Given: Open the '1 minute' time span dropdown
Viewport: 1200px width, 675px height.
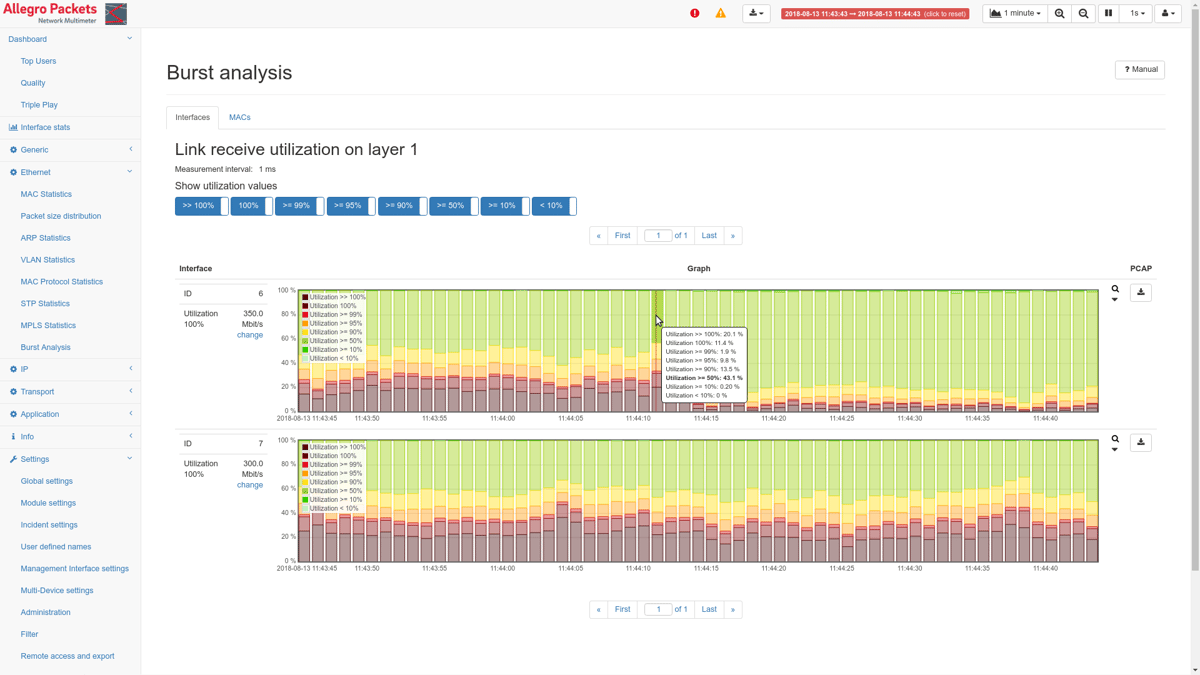Looking at the screenshot, I should pyautogui.click(x=1015, y=14).
